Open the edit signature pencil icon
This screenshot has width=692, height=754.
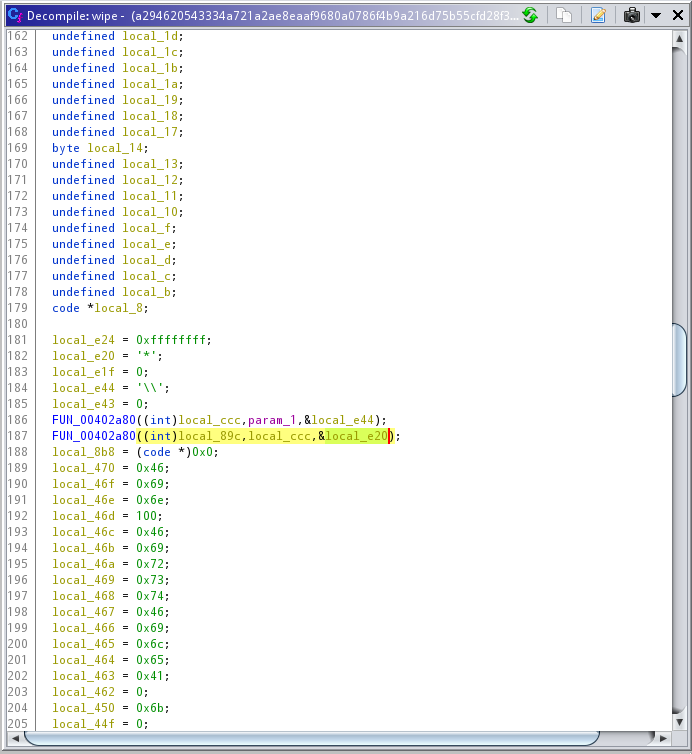(x=598, y=15)
